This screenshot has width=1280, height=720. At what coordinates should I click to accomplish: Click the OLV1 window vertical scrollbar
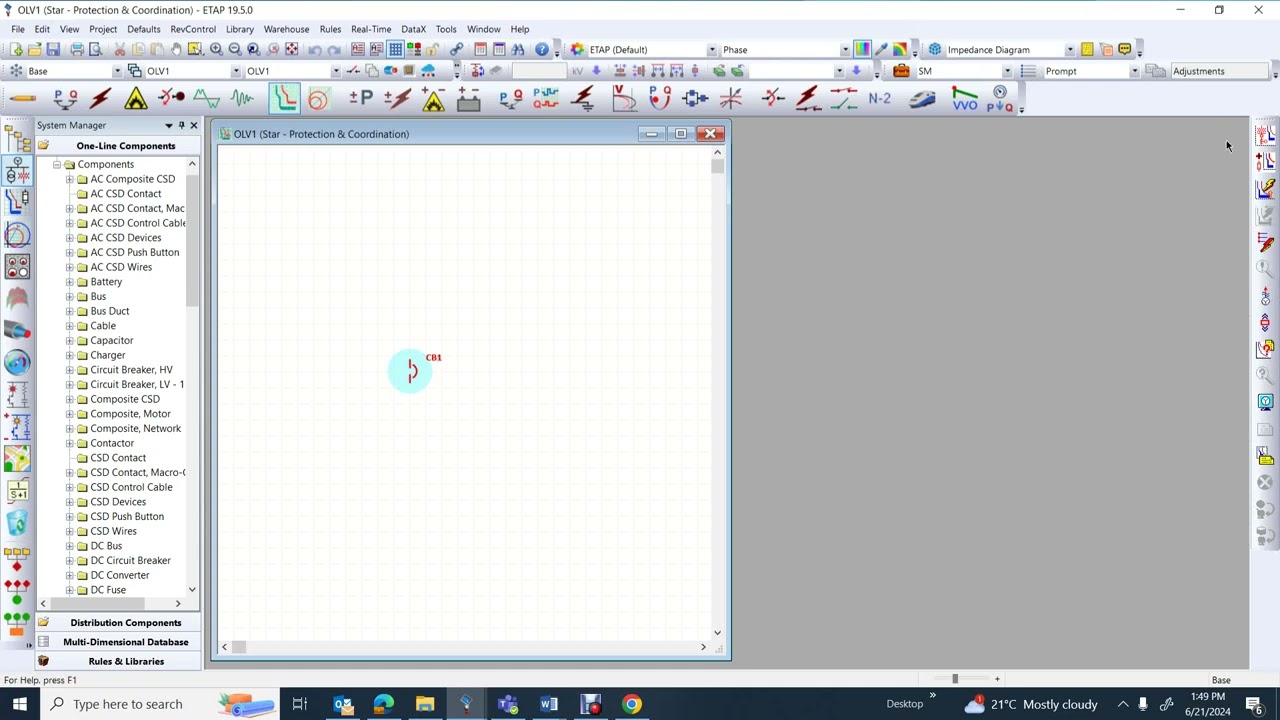(x=717, y=392)
